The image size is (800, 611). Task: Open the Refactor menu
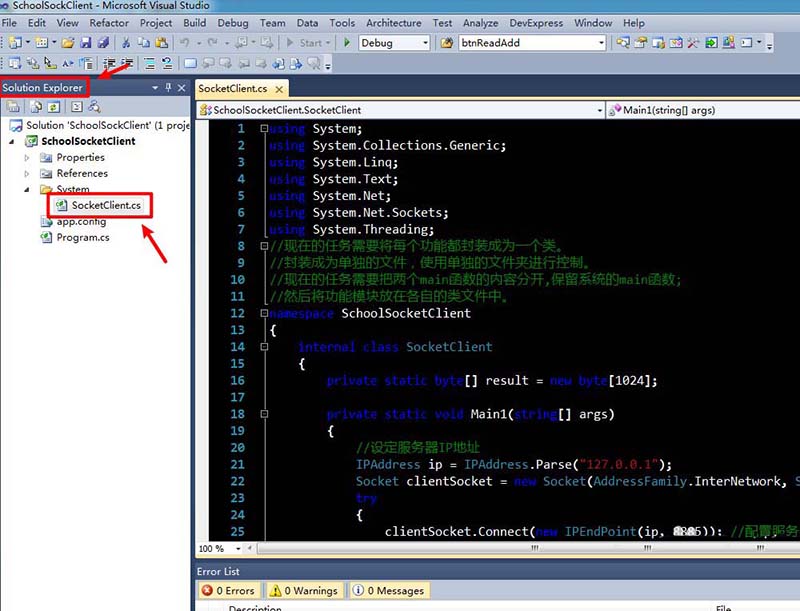[x=109, y=23]
